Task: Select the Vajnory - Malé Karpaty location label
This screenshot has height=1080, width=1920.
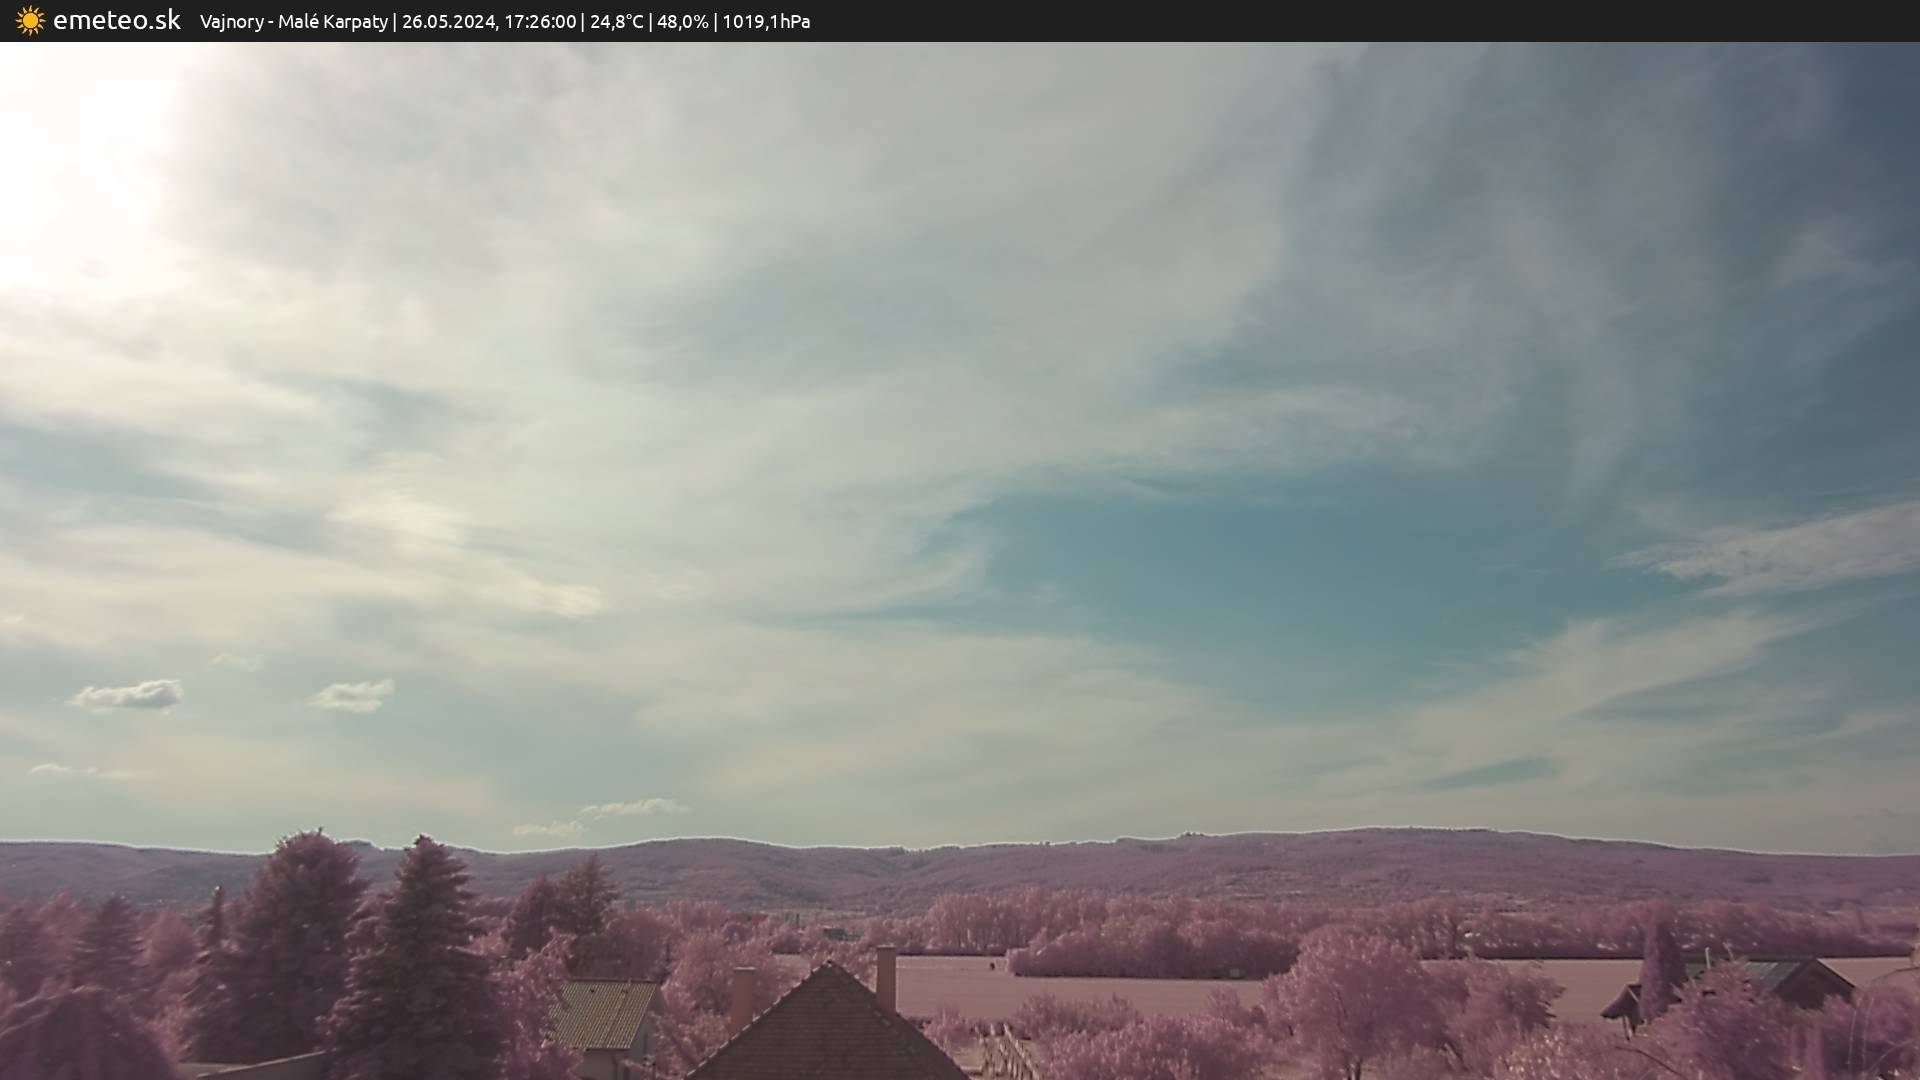Action: coord(293,22)
